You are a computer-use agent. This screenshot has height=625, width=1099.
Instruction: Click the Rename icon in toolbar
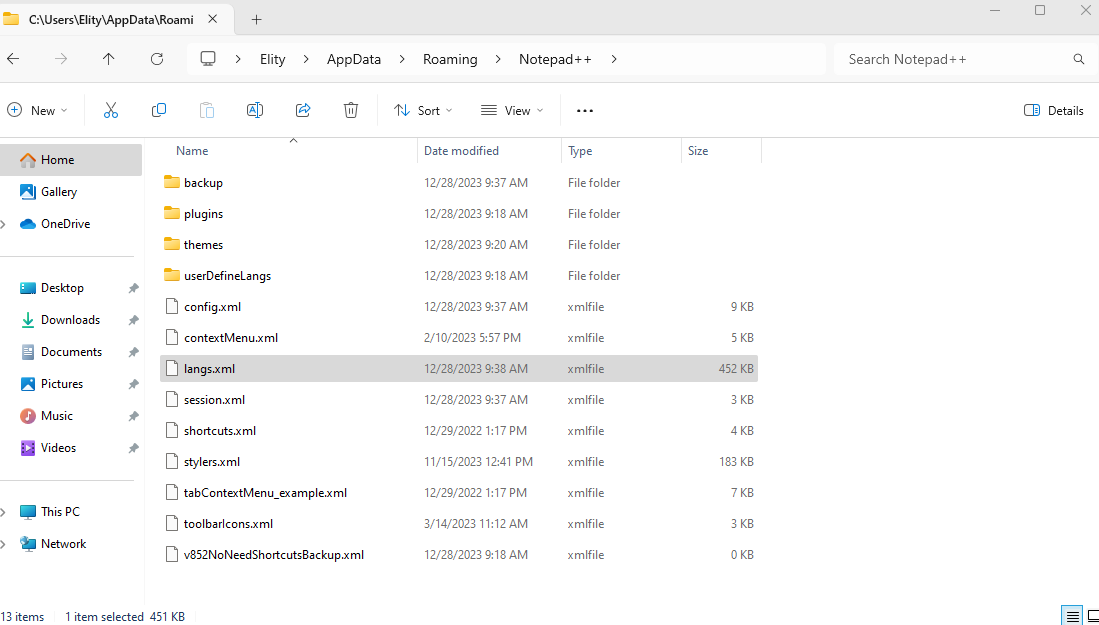tap(255, 110)
